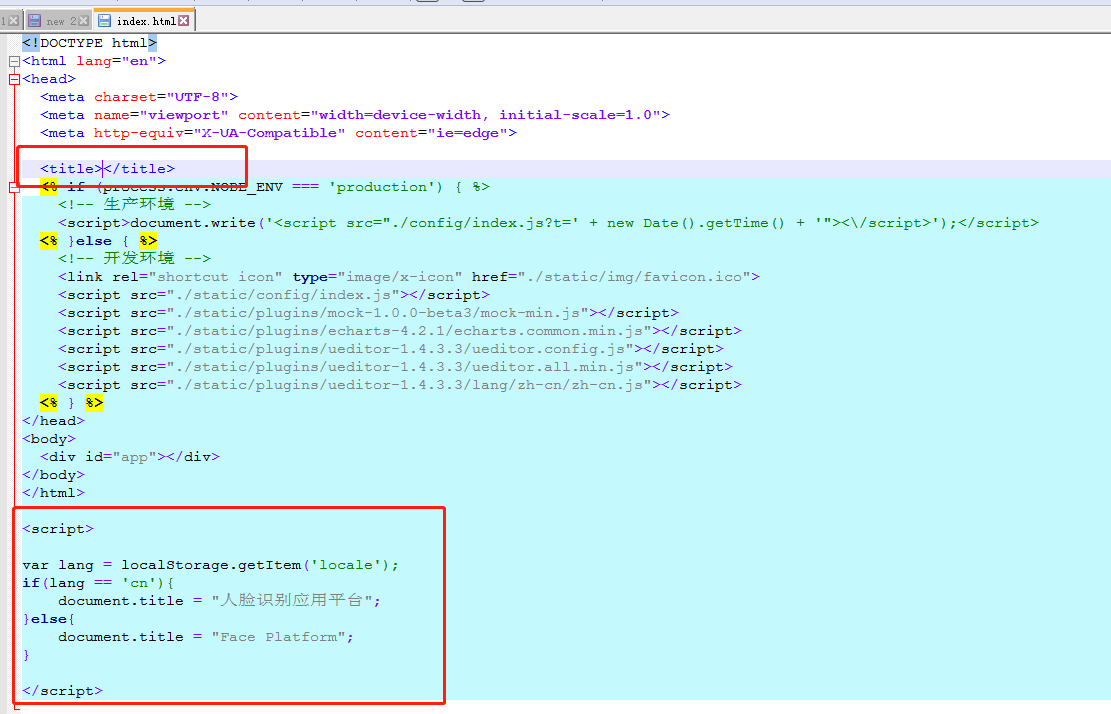Collapse the NODE_ENV if-block fold marker
The height and width of the screenshot is (714, 1111).
(x=14, y=188)
